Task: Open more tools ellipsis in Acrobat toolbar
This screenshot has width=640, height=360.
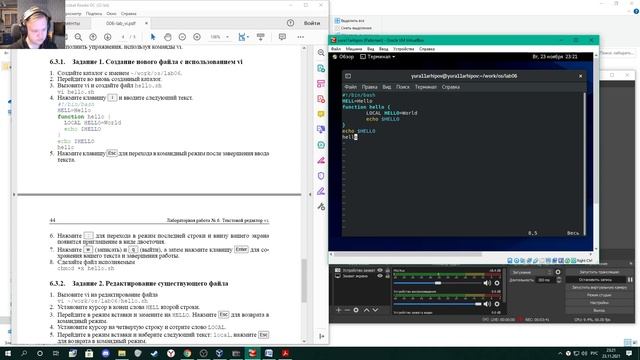Action: (300, 37)
